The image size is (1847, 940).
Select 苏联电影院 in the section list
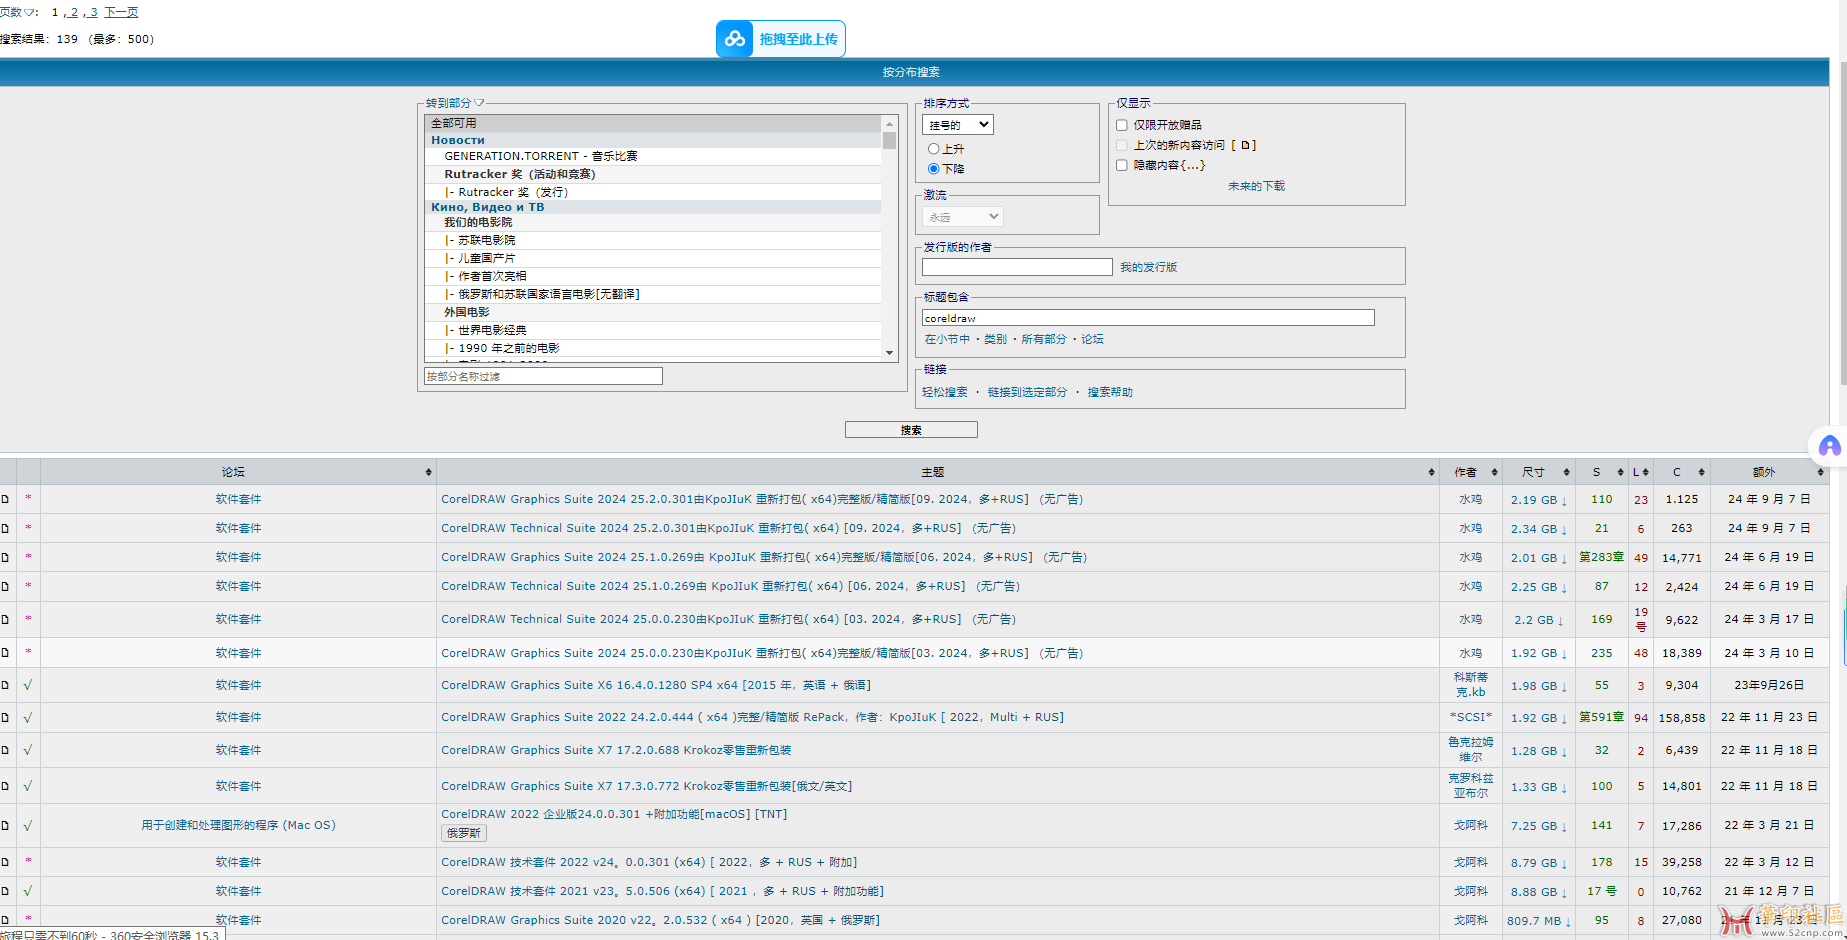653,240
